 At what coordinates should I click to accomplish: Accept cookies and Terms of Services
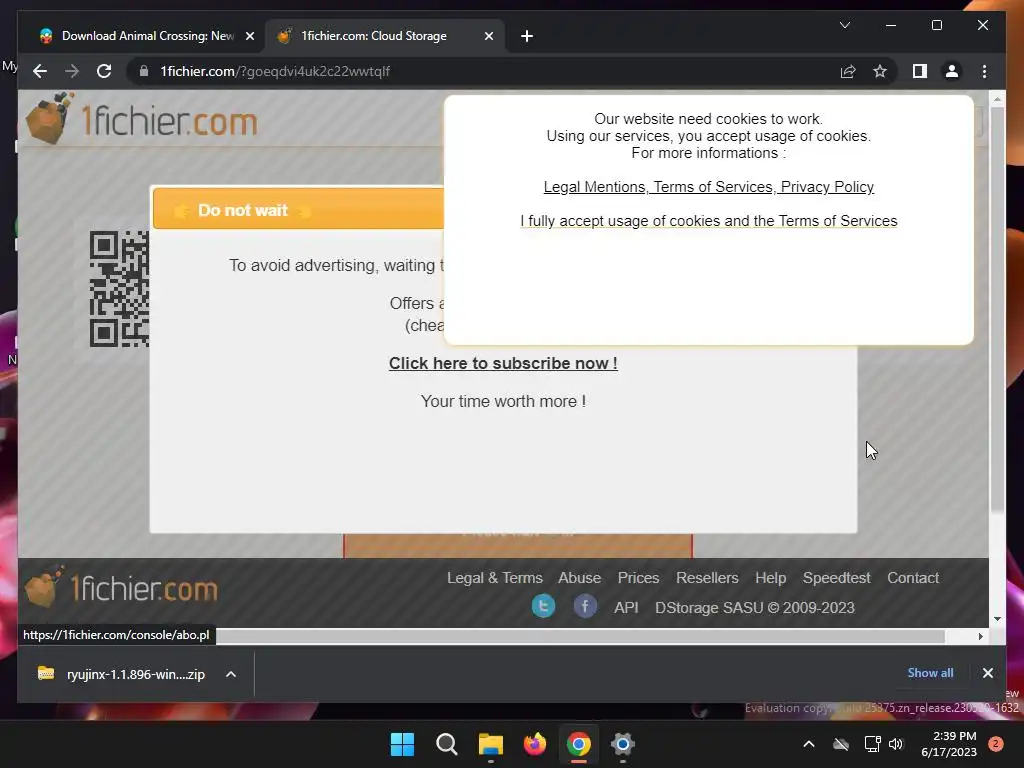(709, 221)
